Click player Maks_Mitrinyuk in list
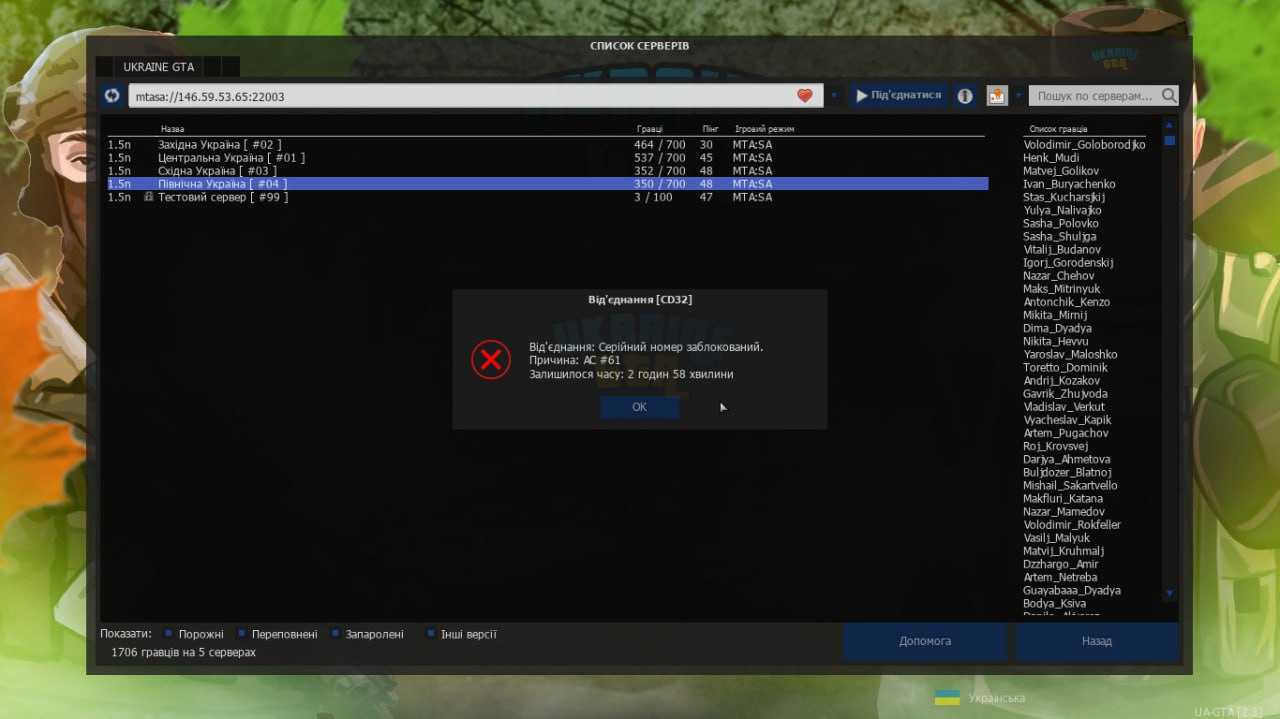Image resolution: width=1280 pixels, height=719 pixels. (x=1062, y=289)
